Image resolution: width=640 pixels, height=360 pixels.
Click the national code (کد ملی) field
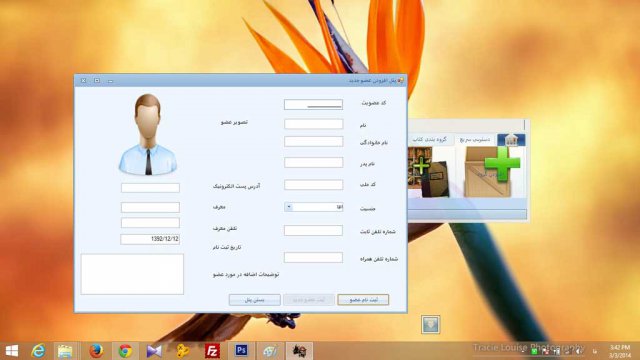(313, 184)
